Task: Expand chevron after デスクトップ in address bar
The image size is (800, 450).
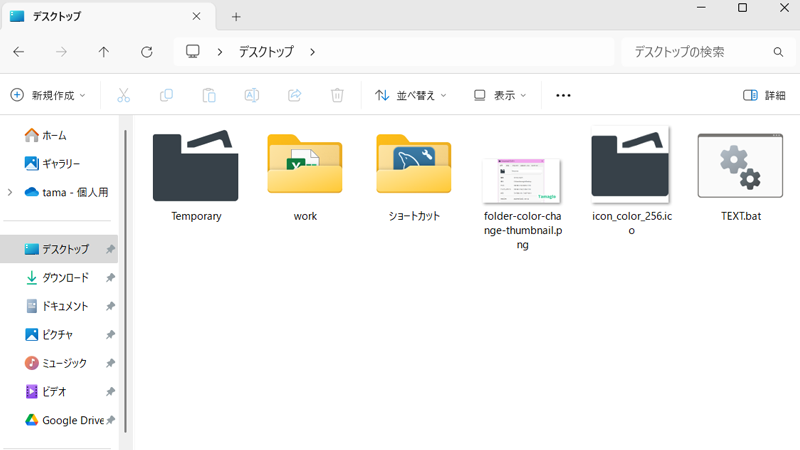Action: coord(313,52)
